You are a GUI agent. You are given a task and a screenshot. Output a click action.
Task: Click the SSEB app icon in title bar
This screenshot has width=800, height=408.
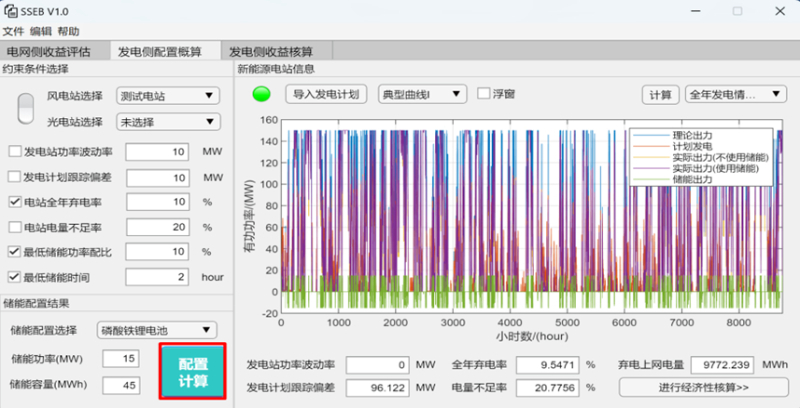pos(10,11)
